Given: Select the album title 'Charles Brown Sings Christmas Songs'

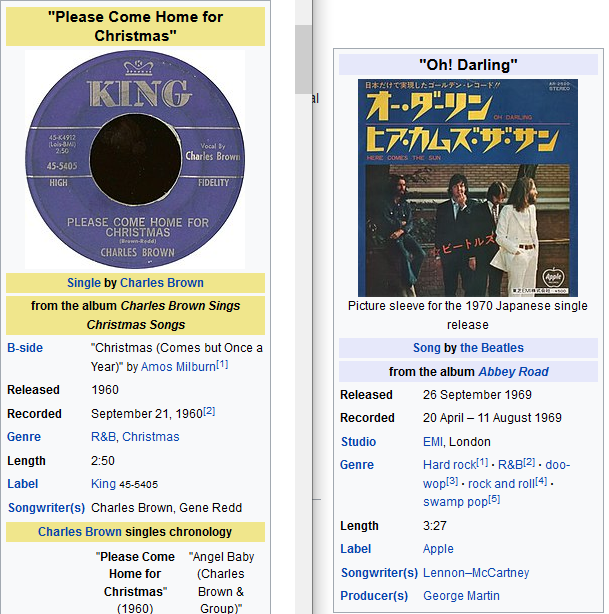Looking at the screenshot, I should (x=163, y=315).
